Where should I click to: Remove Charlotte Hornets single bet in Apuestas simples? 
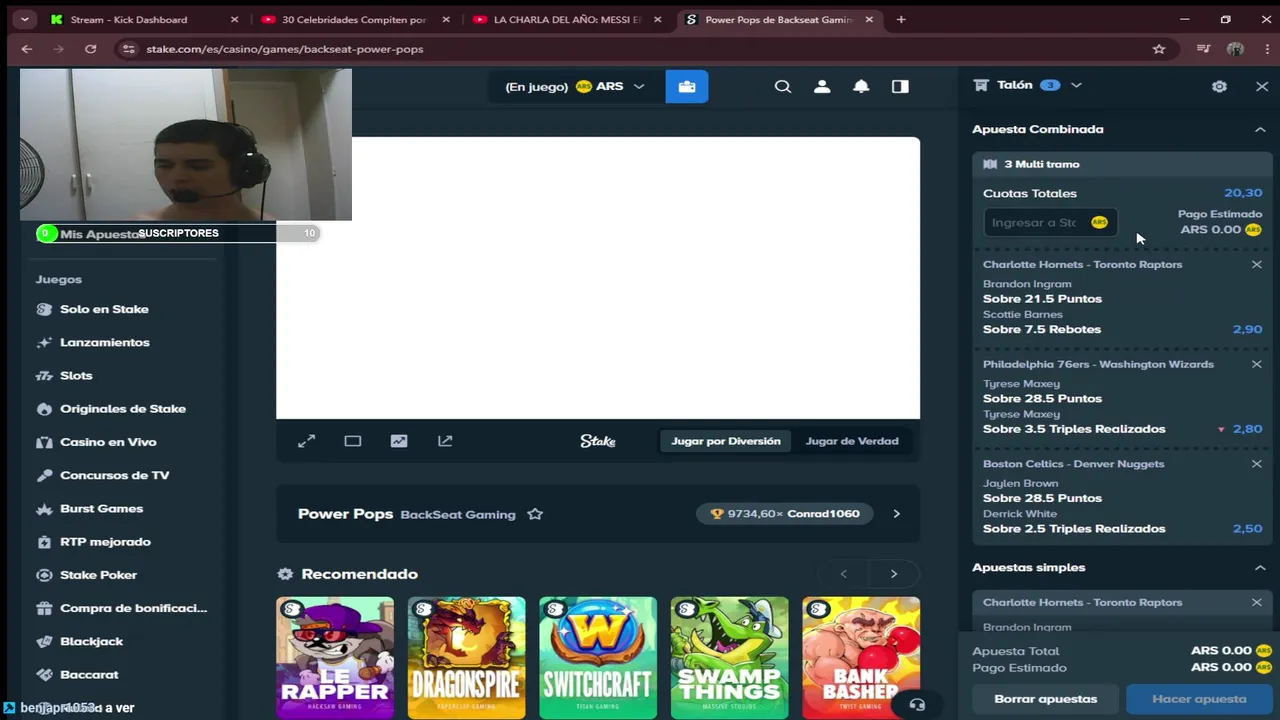[1257, 602]
